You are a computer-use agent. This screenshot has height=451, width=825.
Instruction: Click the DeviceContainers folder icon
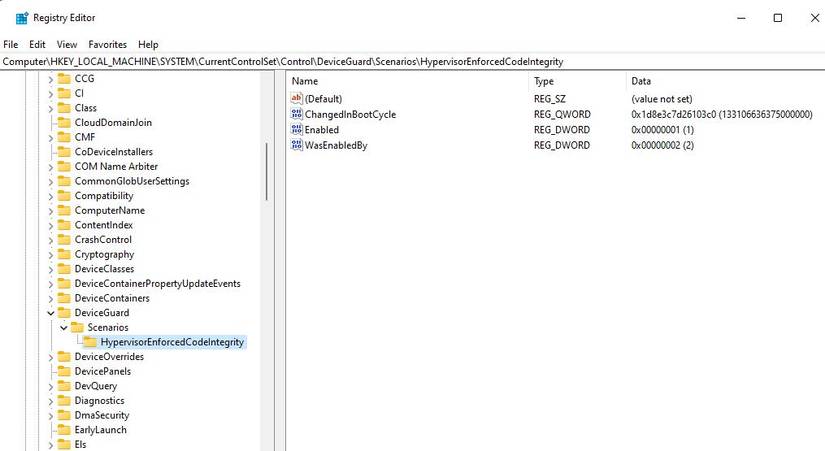click(x=64, y=298)
